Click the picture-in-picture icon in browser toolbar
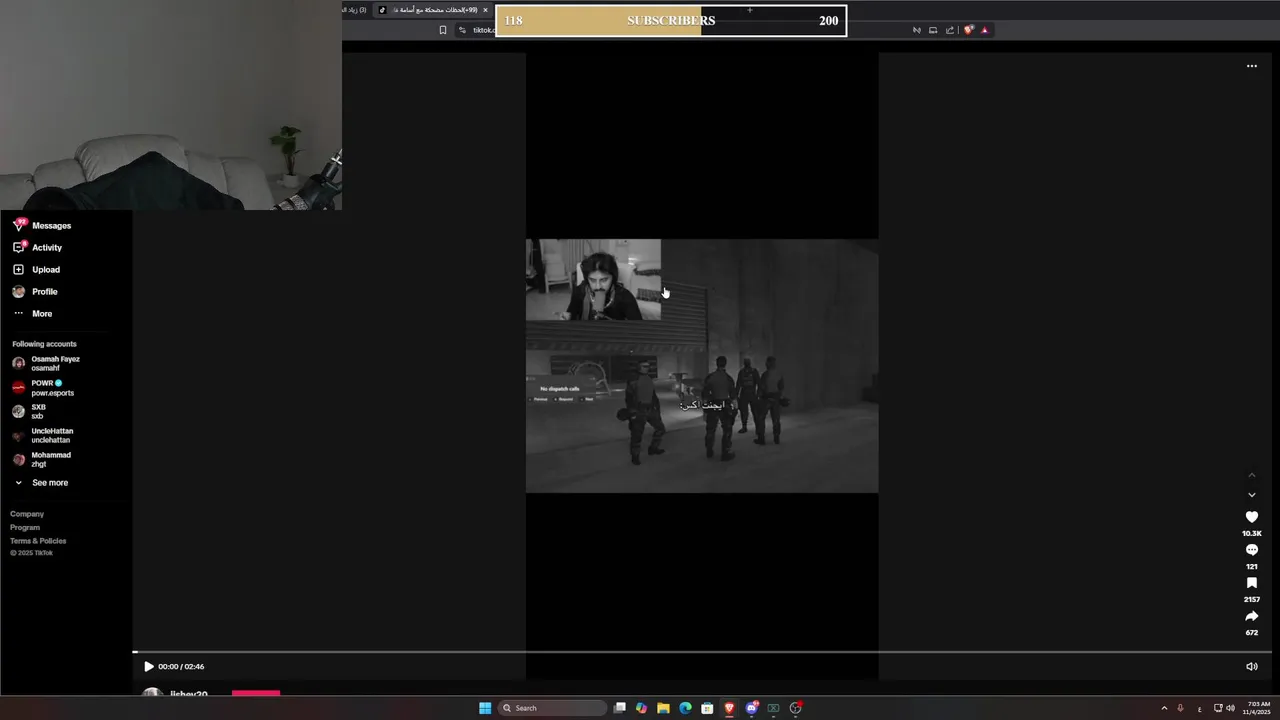This screenshot has height=720, width=1280. [x=933, y=30]
